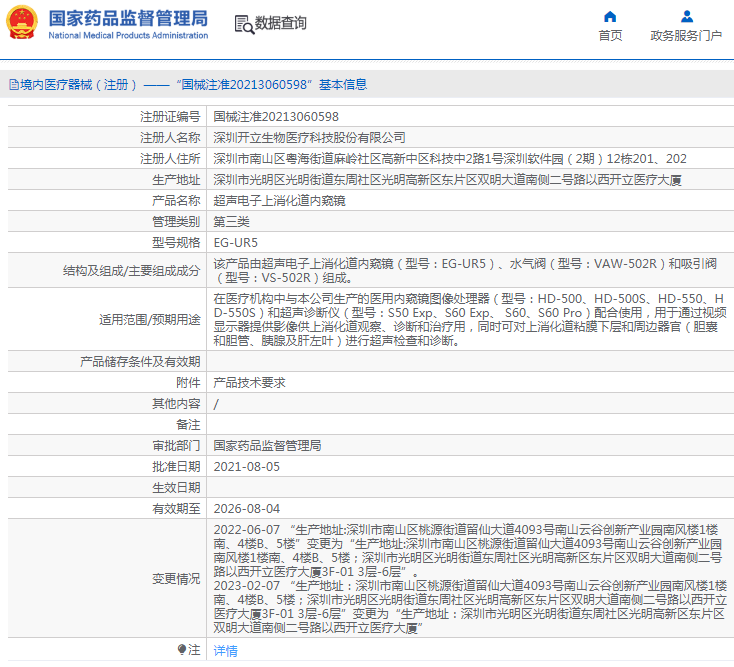Click the 变更情况 label
The image size is (734, 667).
point(176,579)
